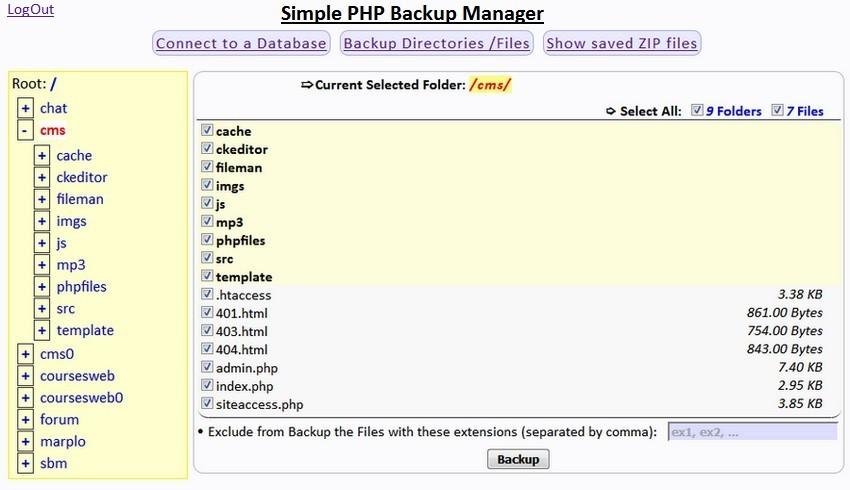Screen dimensions: 850x490
Task: Uncheck the admin.php file checkbox
Action: [x=207, y=367]
